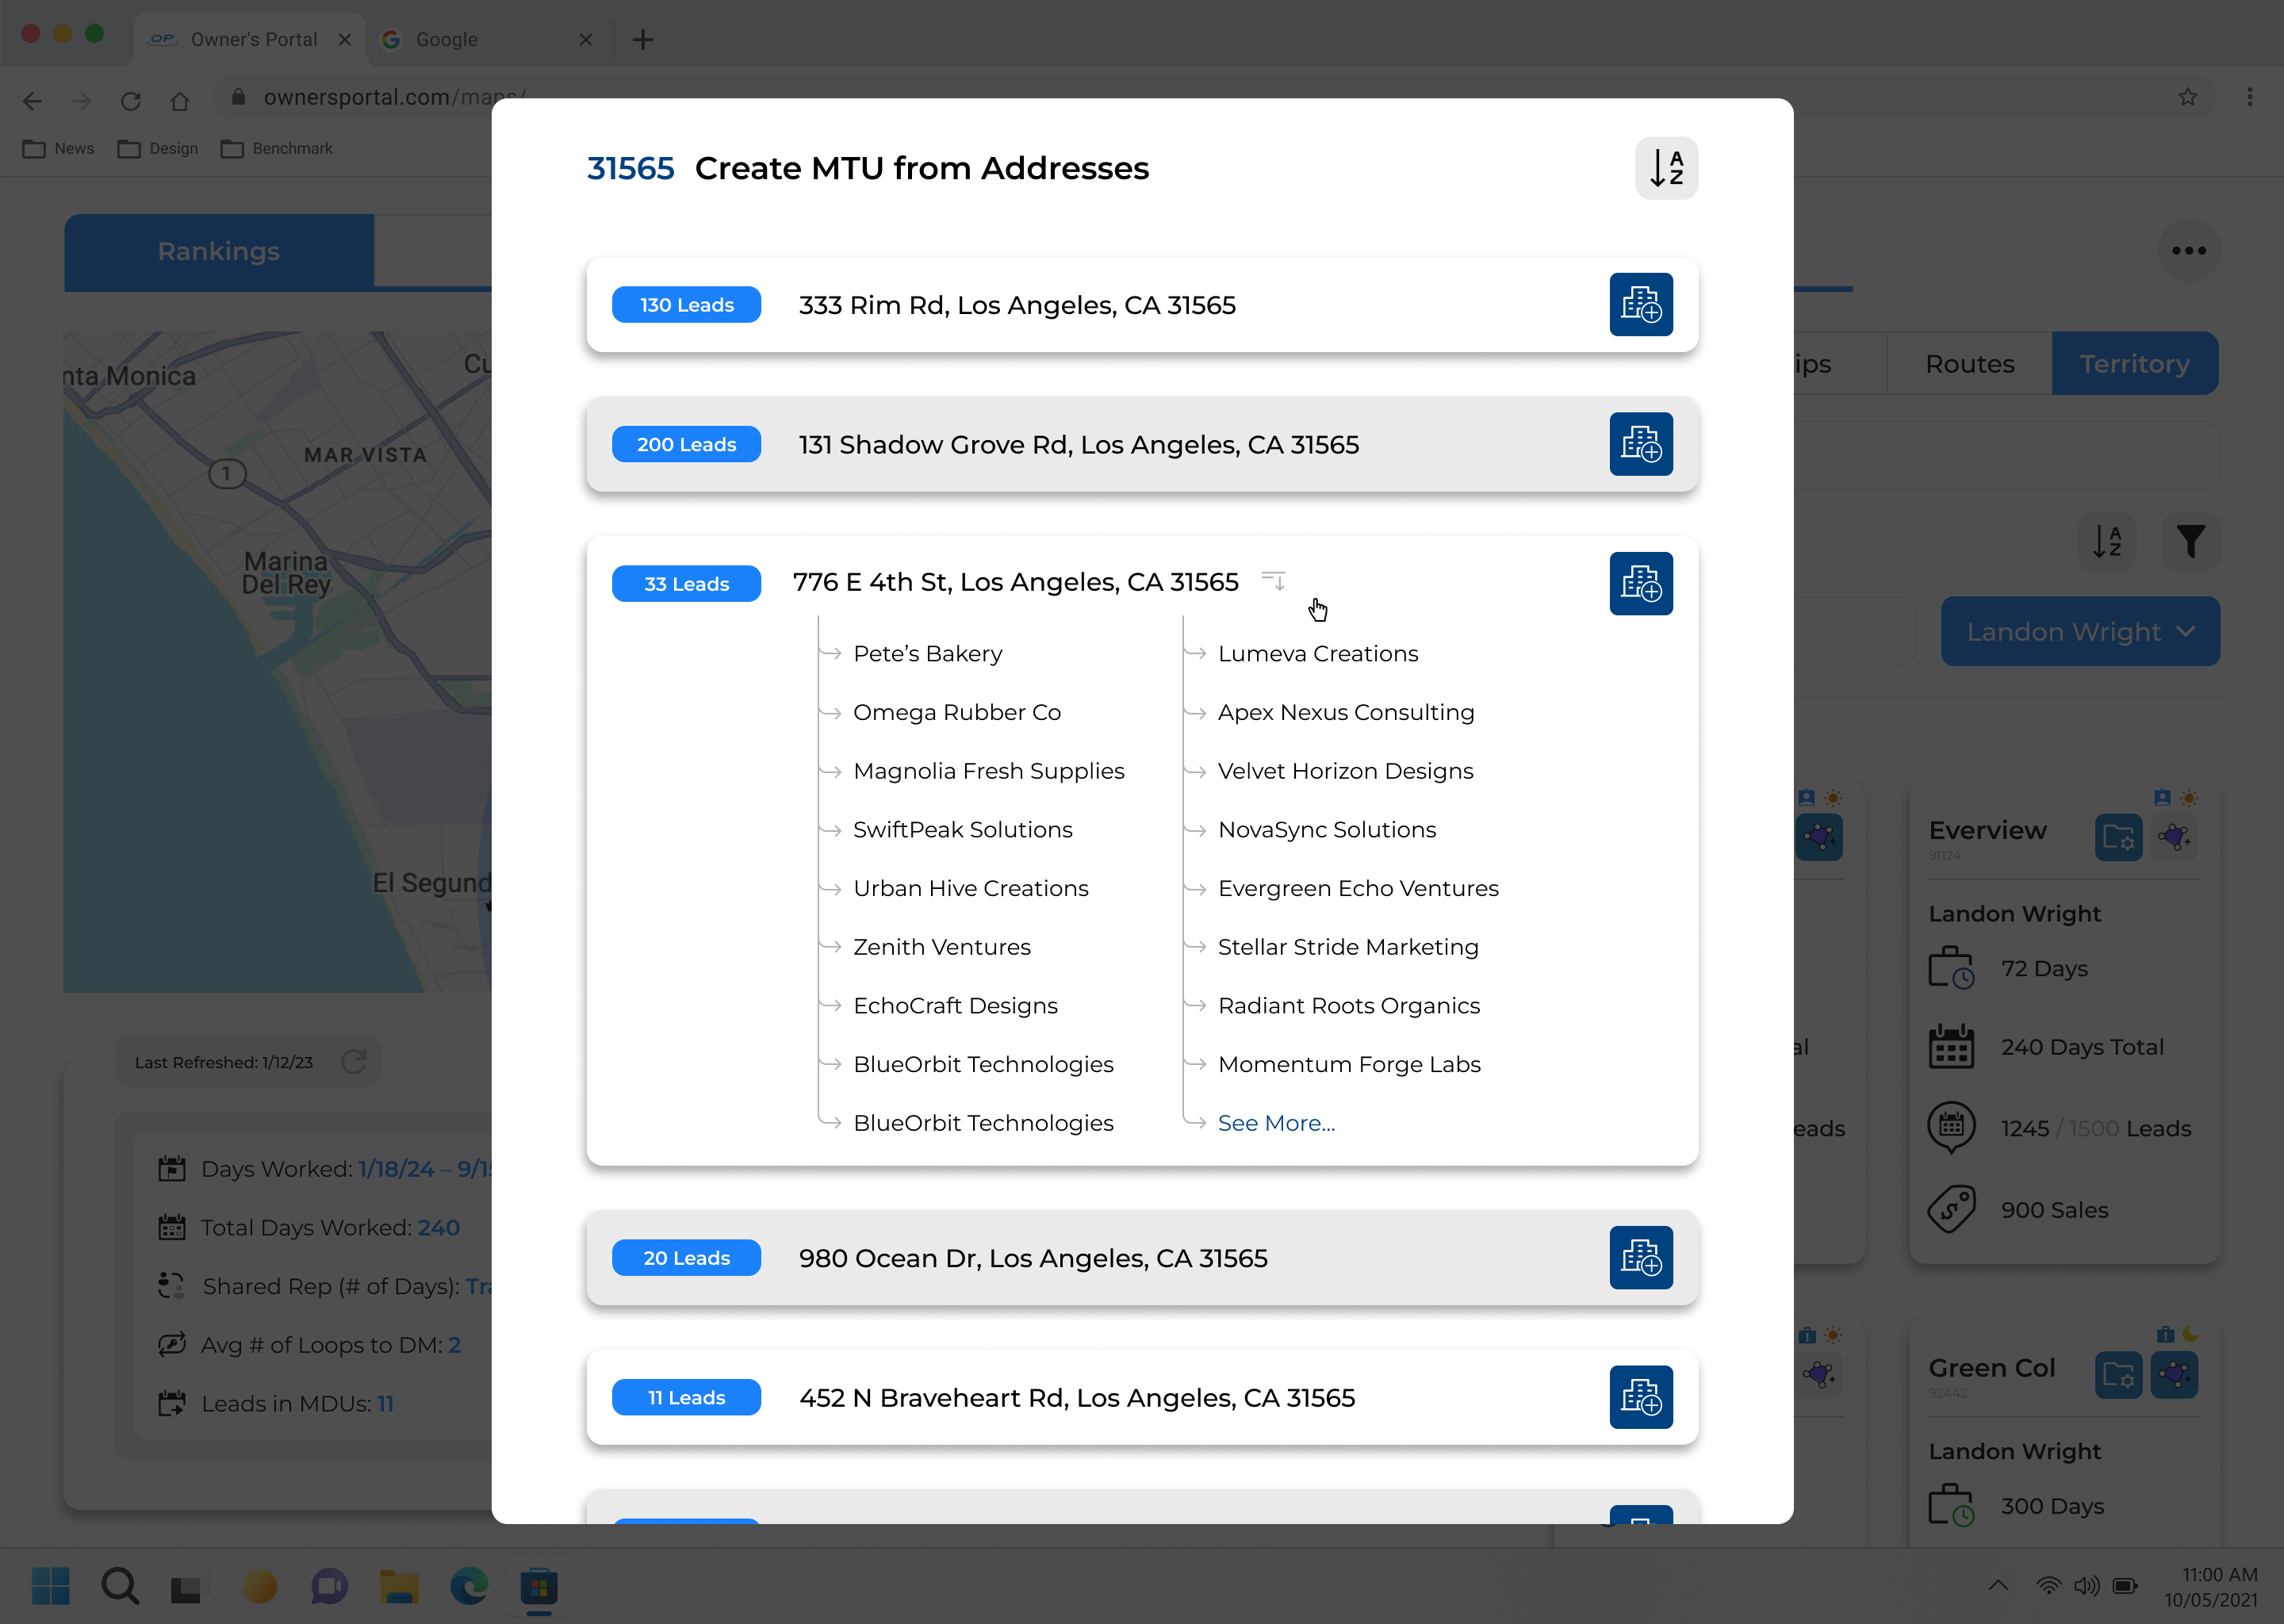Create MTU for 452 N Braveheart Rd
Viewport: 2284px width, 1624px height.
click(1640, 1397)
